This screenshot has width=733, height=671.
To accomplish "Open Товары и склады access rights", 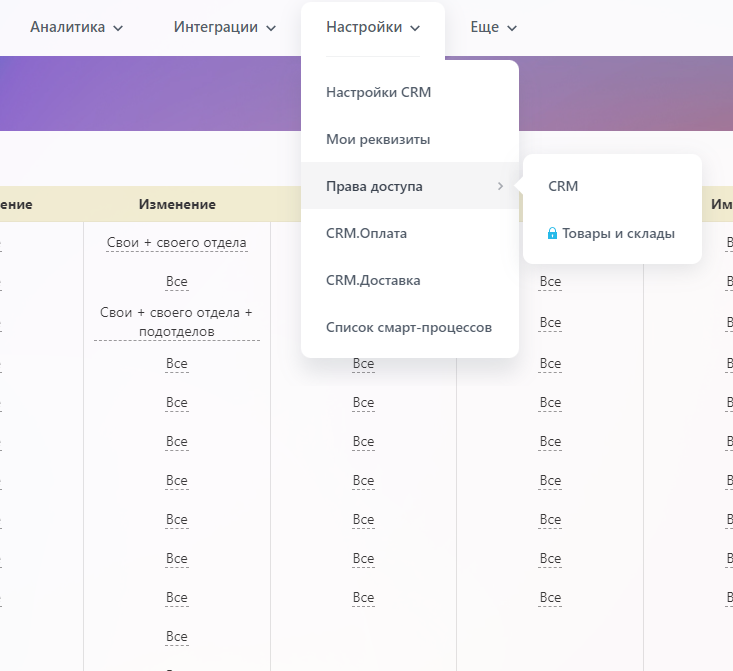I will [618, 234].
